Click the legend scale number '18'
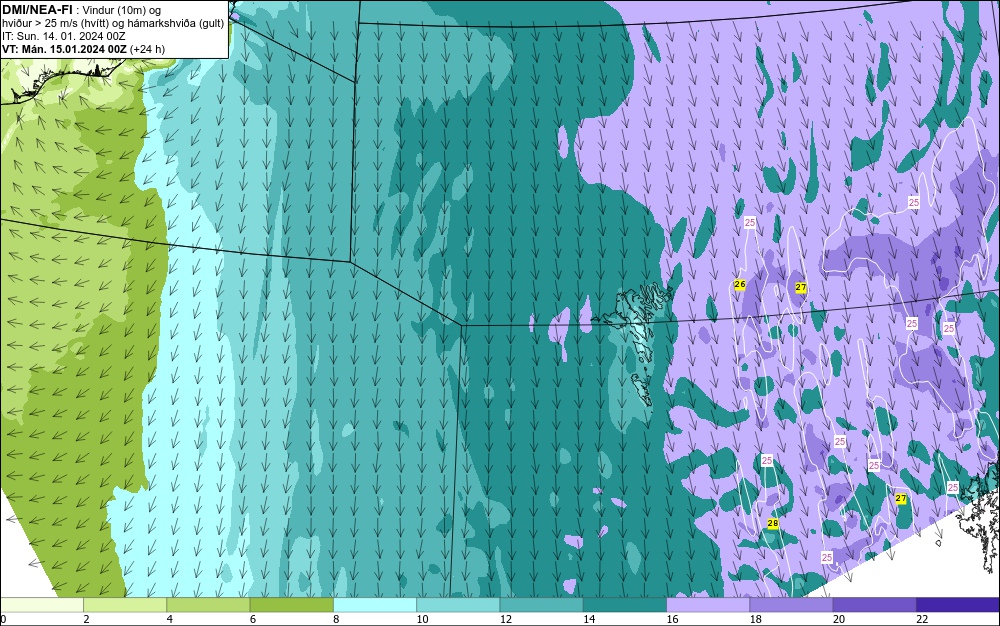This screenshot has height=626, width=1000. [x=756, y=619]
